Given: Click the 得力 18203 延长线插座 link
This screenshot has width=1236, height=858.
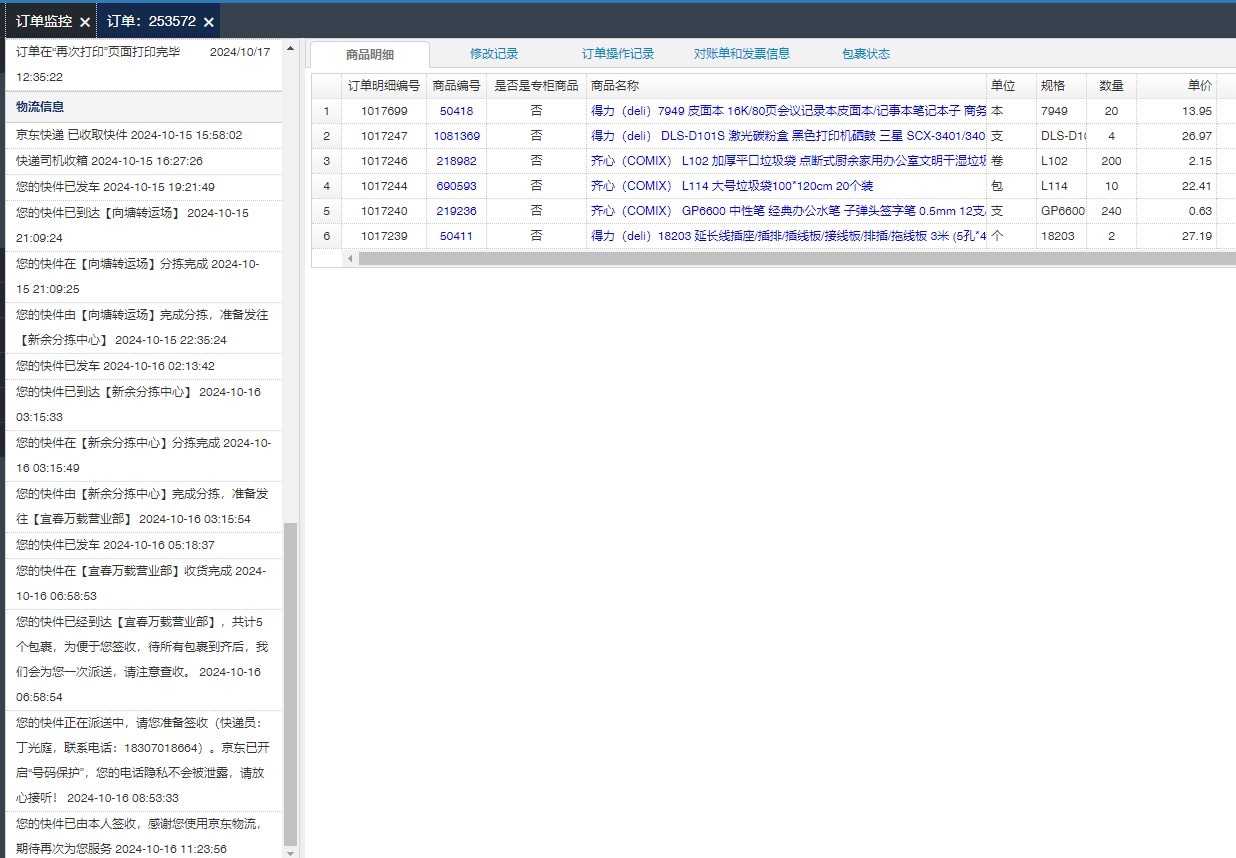Looking at the screenshot, I should (x=788, y=236).
